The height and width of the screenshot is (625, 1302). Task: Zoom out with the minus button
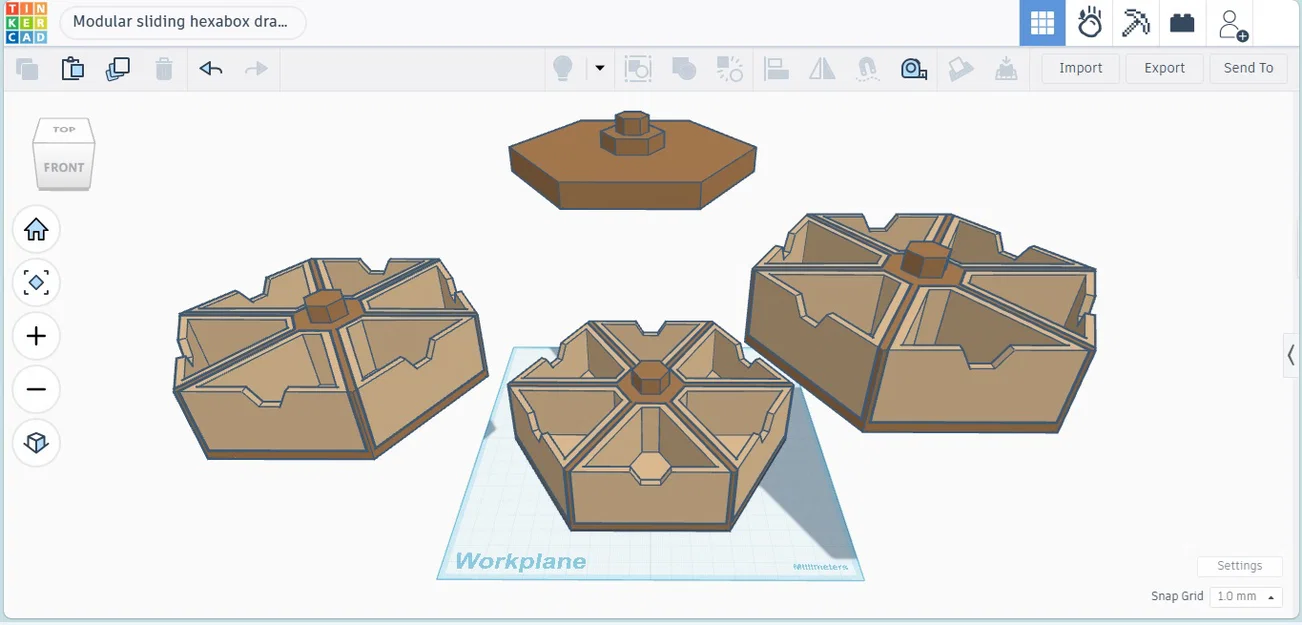click(36, 389)
